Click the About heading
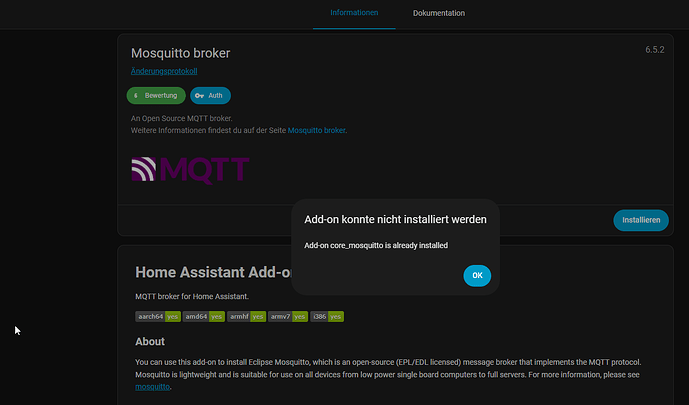 coord(150,341)
